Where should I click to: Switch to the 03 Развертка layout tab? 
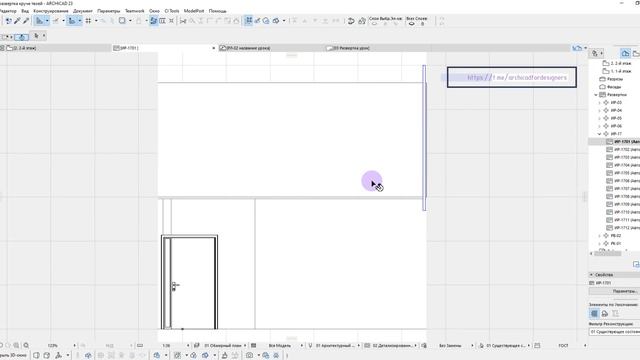pos(378,48)
